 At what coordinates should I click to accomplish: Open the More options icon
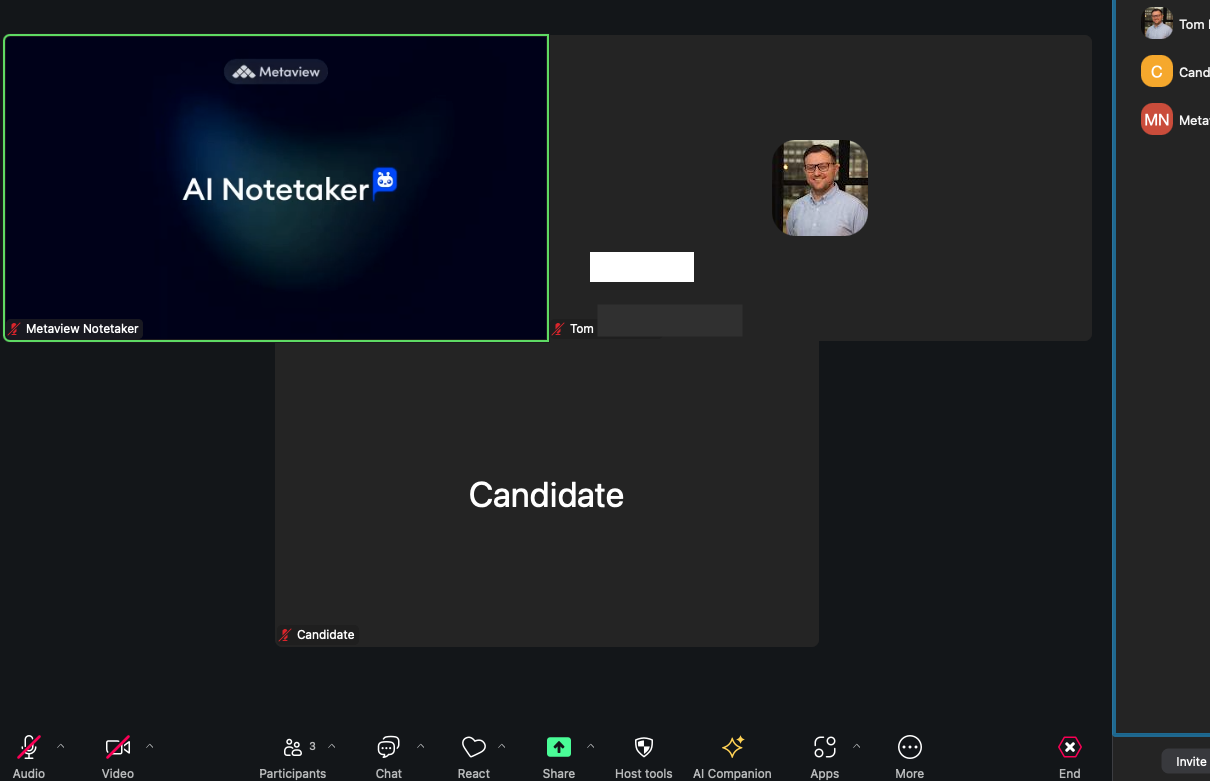[x=909, y=747]
